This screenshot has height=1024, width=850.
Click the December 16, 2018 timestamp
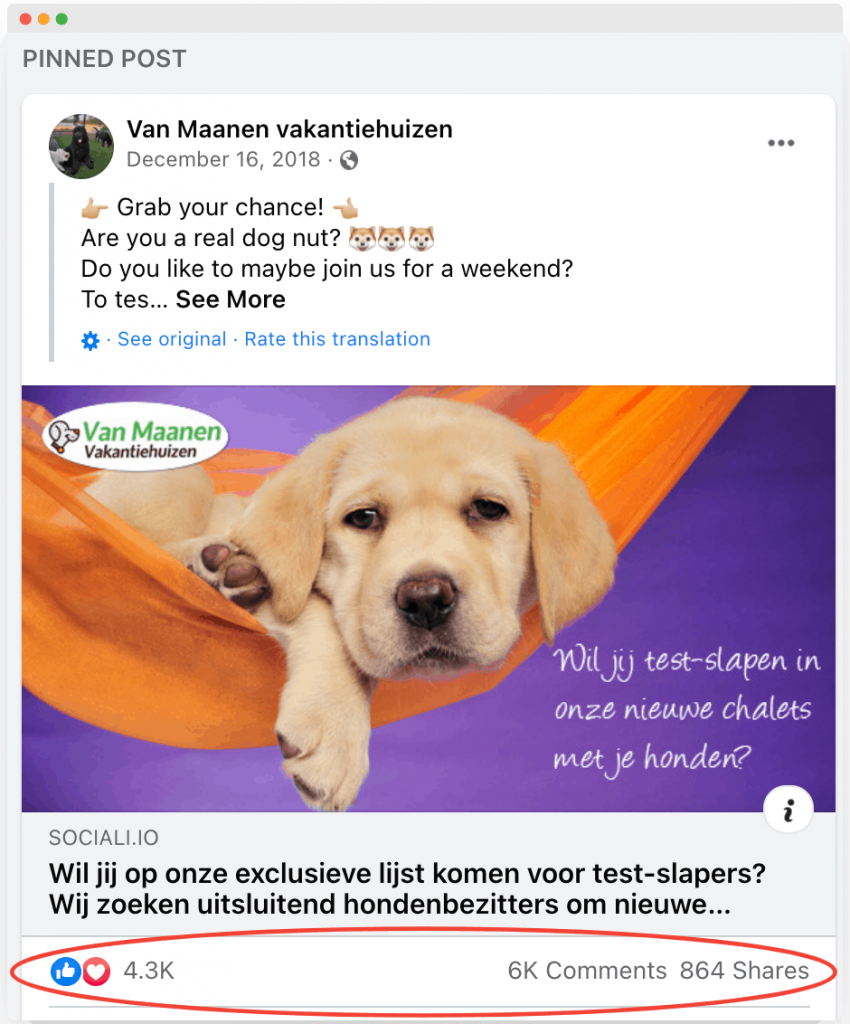pyautogui.click(x=223, y=159)
